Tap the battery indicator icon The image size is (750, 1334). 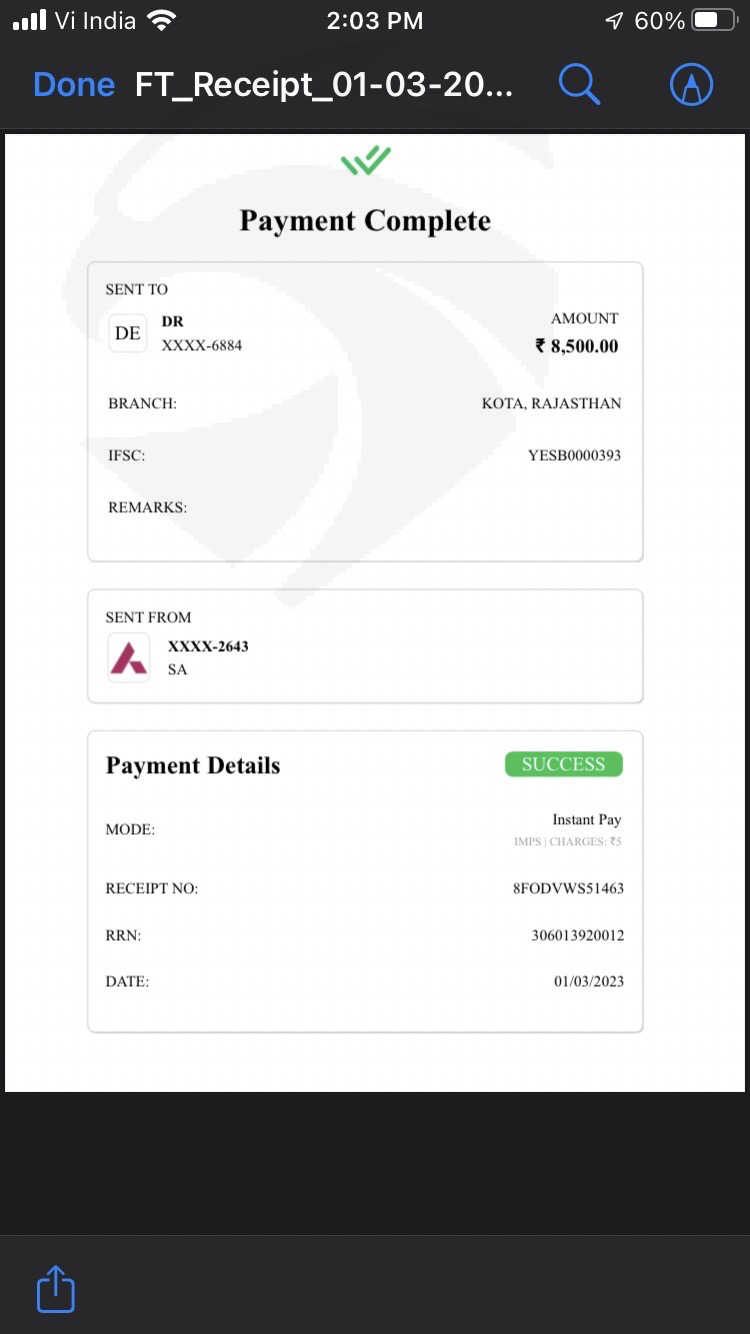click(x=714, y=20)
